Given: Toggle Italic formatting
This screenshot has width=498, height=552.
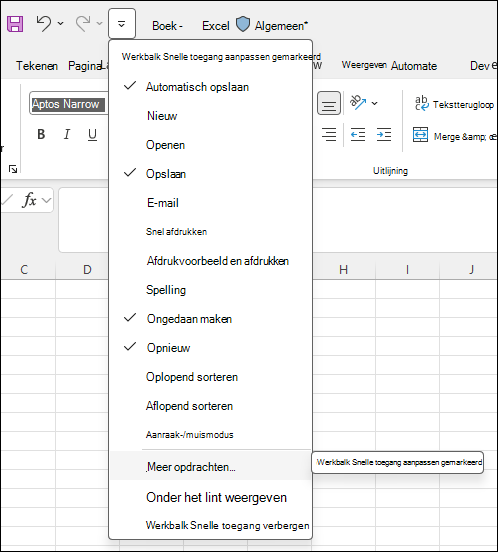Looking at the screenshot, I should (x=67, y=134).
